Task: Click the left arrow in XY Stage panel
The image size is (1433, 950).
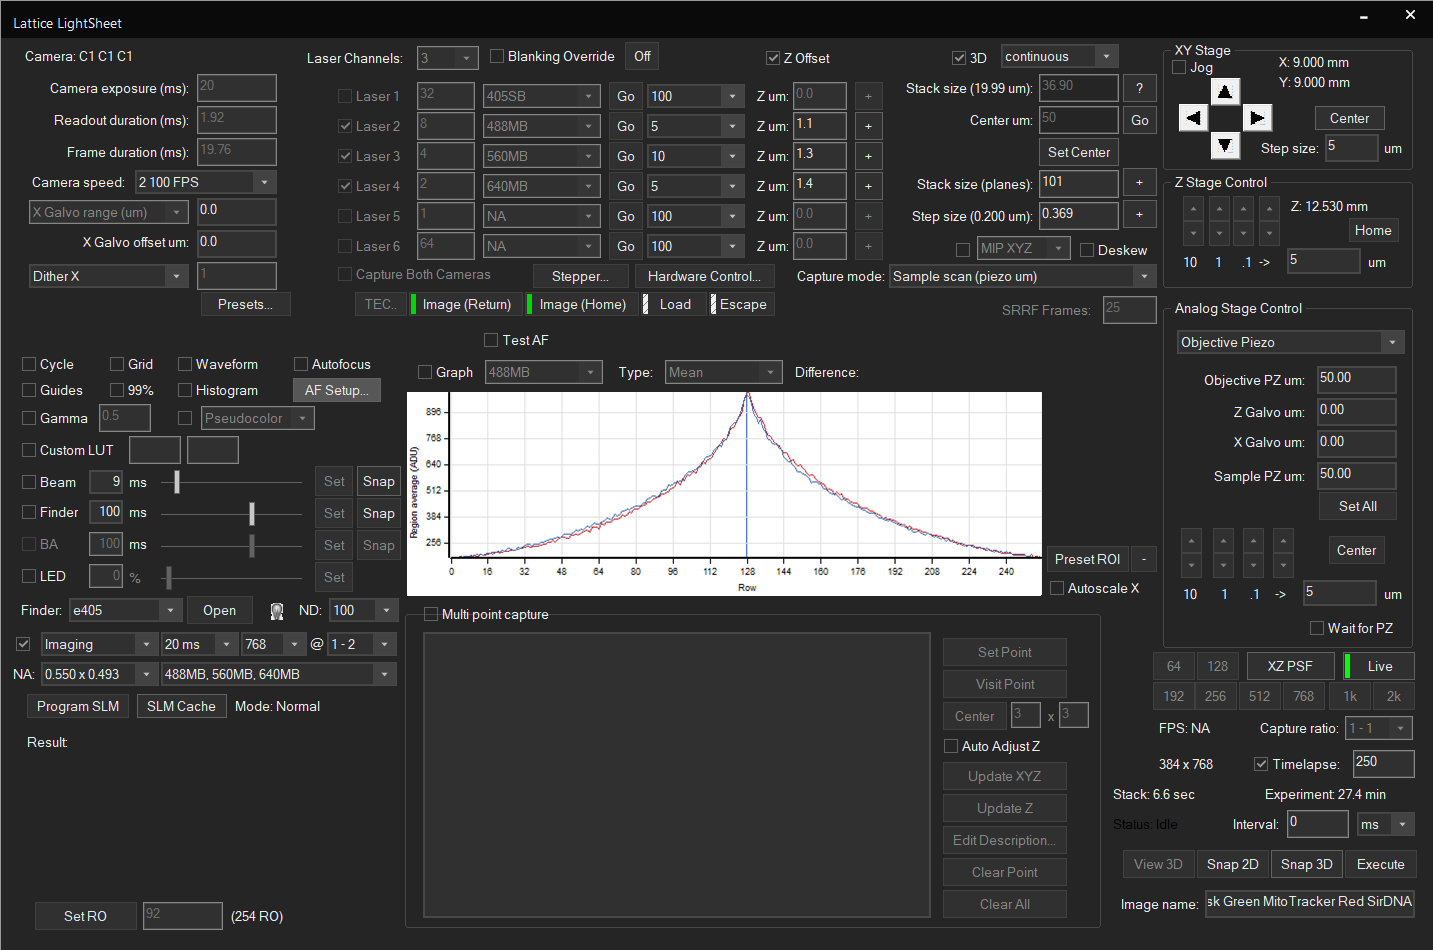Action: (1193, 117)
